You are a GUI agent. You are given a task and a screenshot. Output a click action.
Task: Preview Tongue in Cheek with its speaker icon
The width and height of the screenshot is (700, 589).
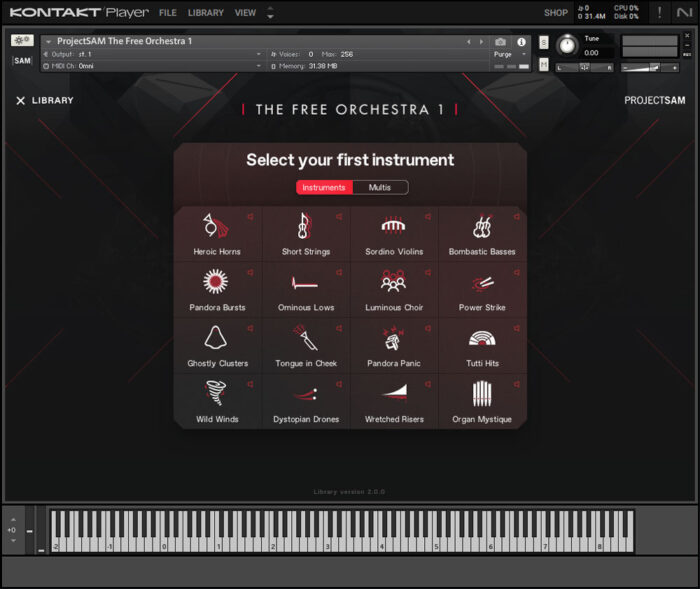[x=339, y=328]
